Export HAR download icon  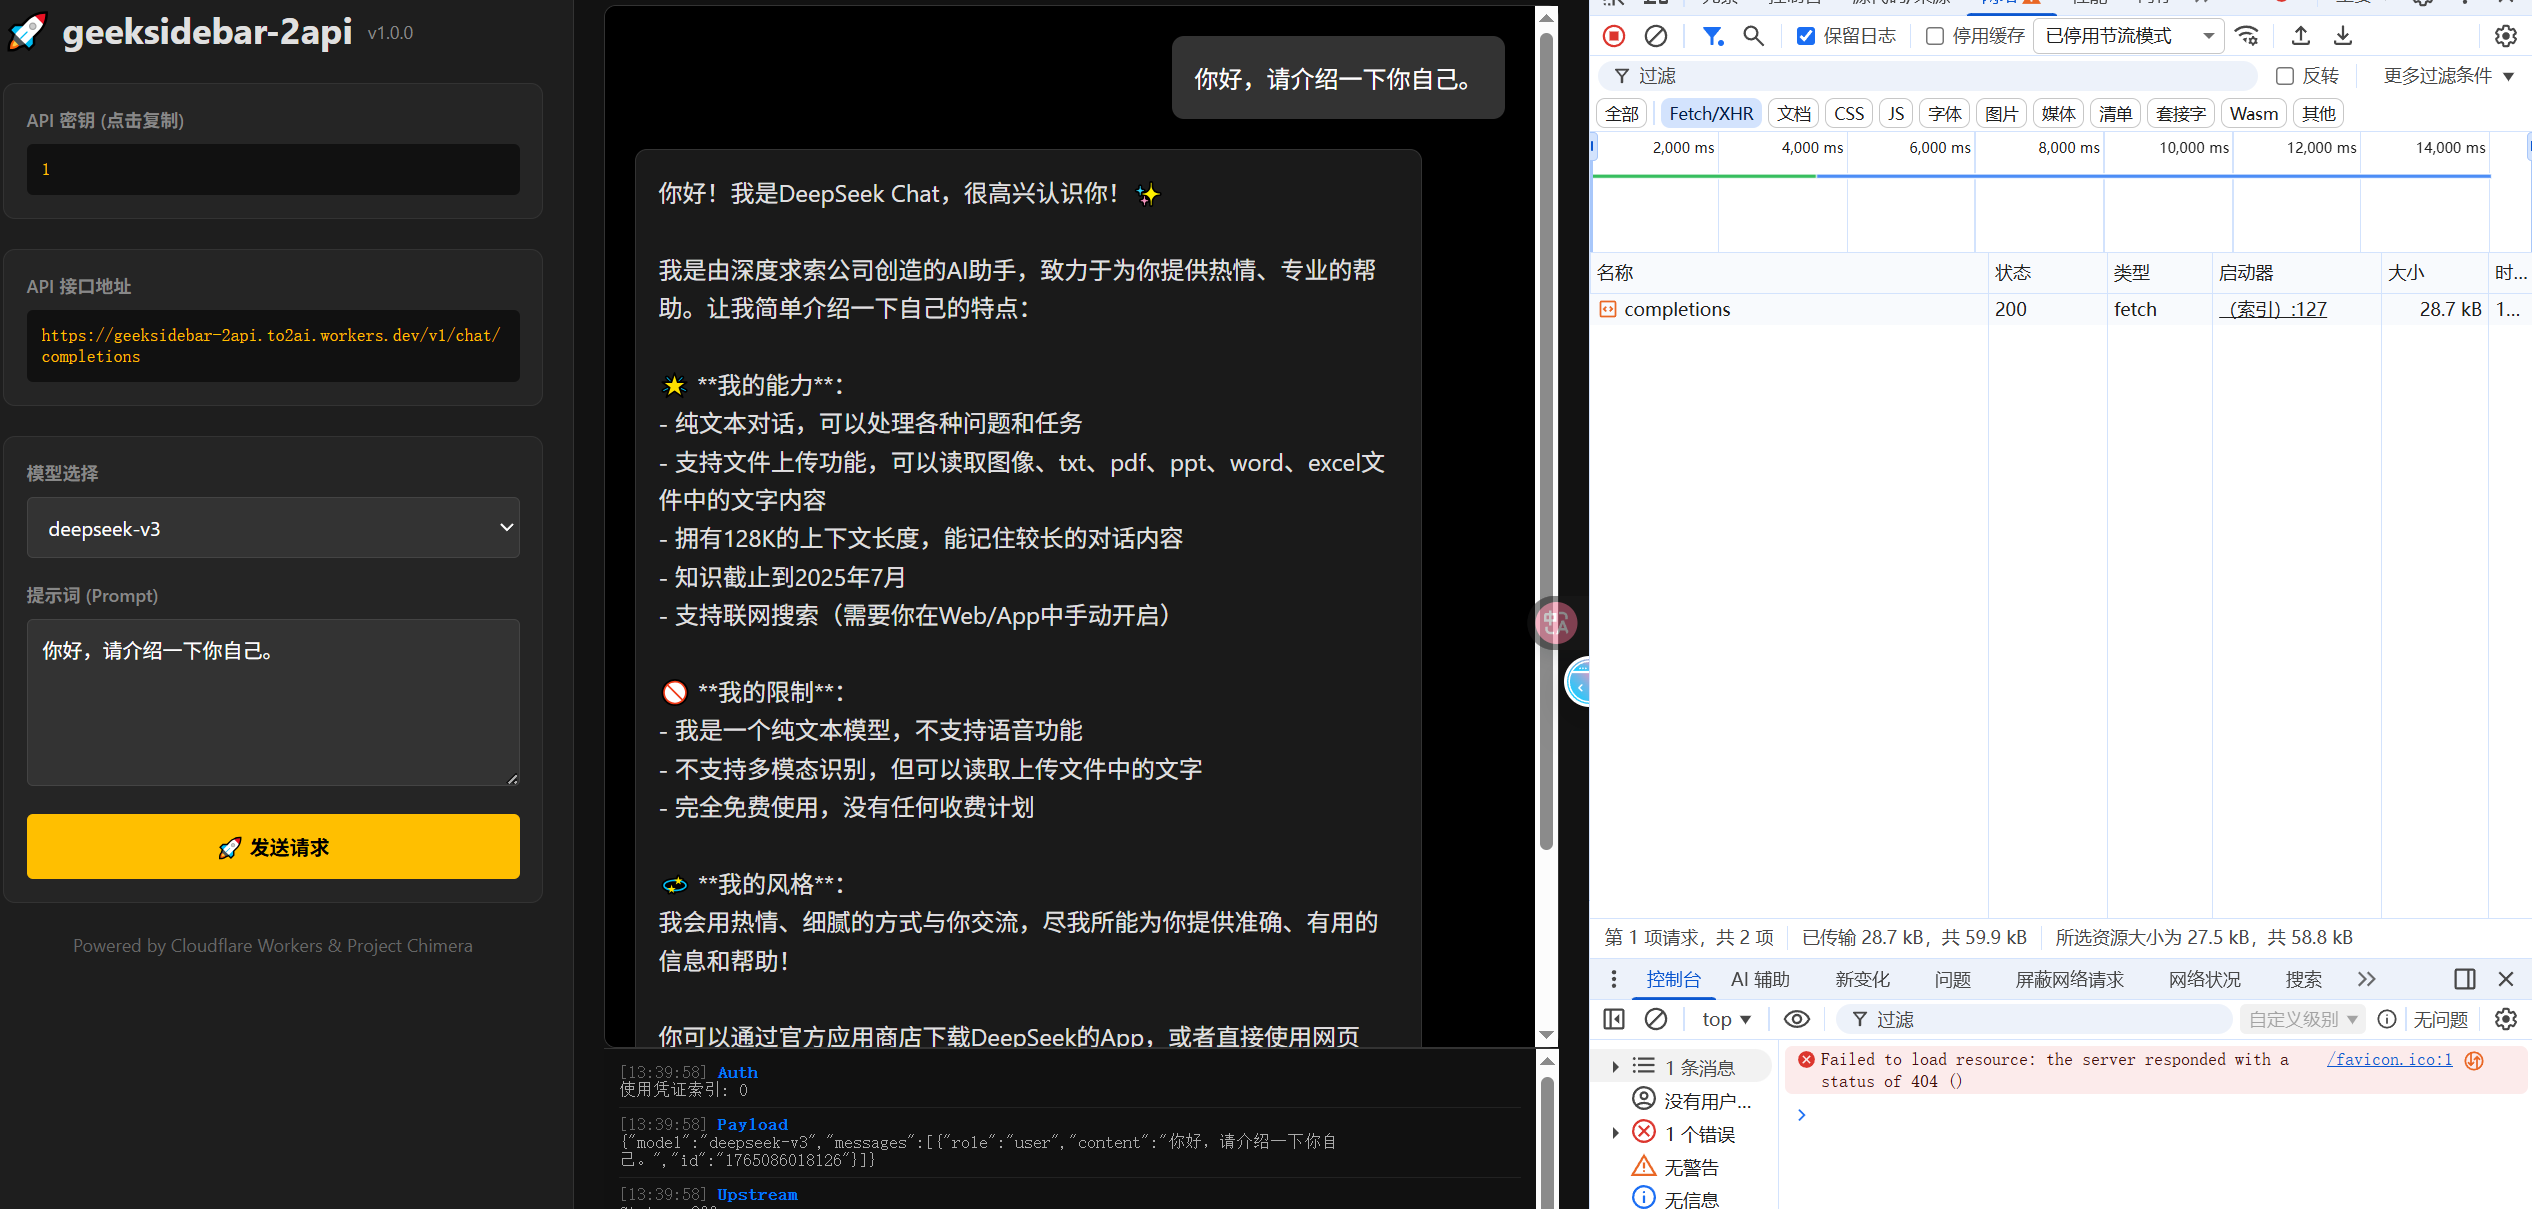pyautogui.click(x=2343, y=36)
